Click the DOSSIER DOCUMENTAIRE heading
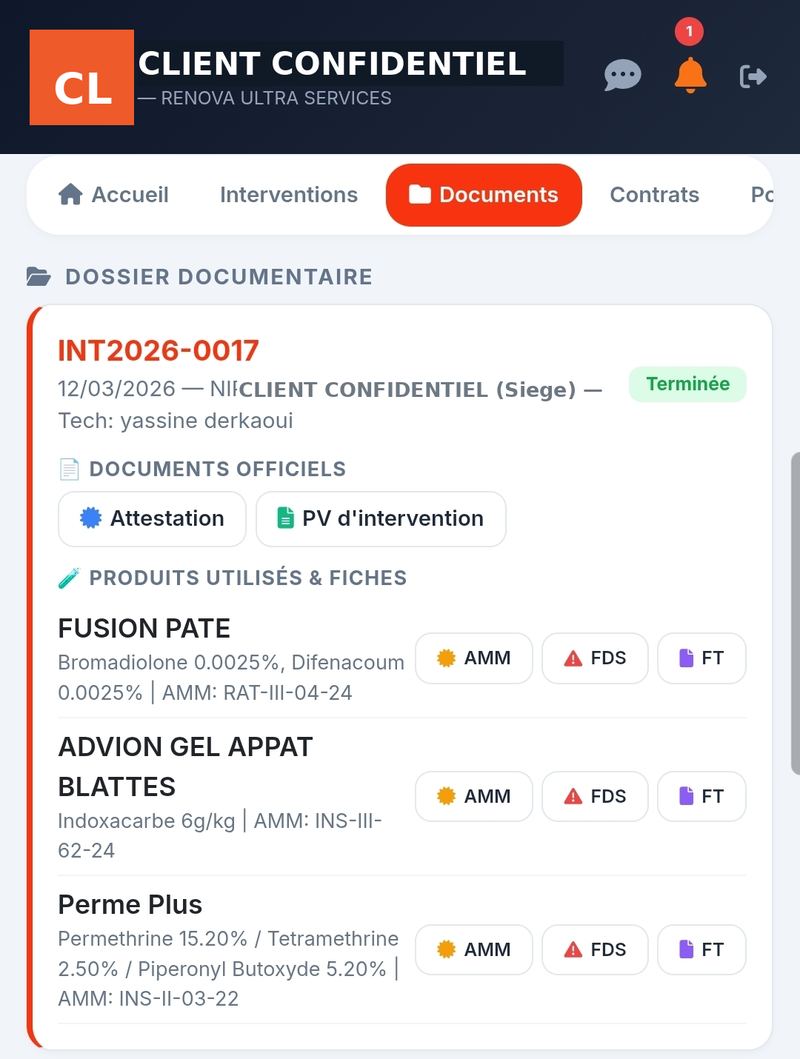Viewport: 800px width, 1059px height. click(x=219, y=277)
